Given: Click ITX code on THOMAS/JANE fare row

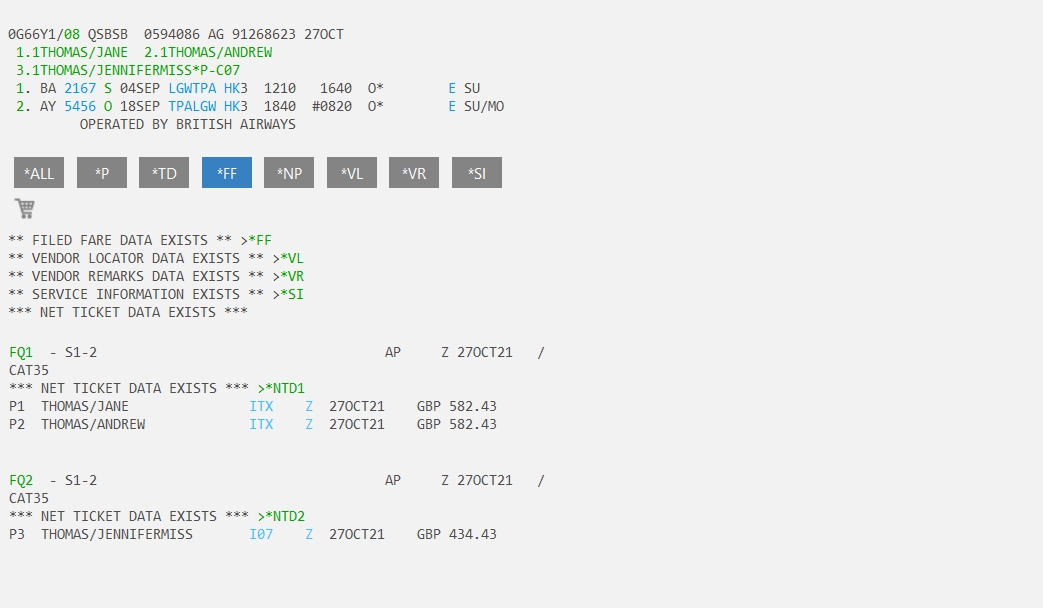Looking at the screenshot, I should 261,406.
